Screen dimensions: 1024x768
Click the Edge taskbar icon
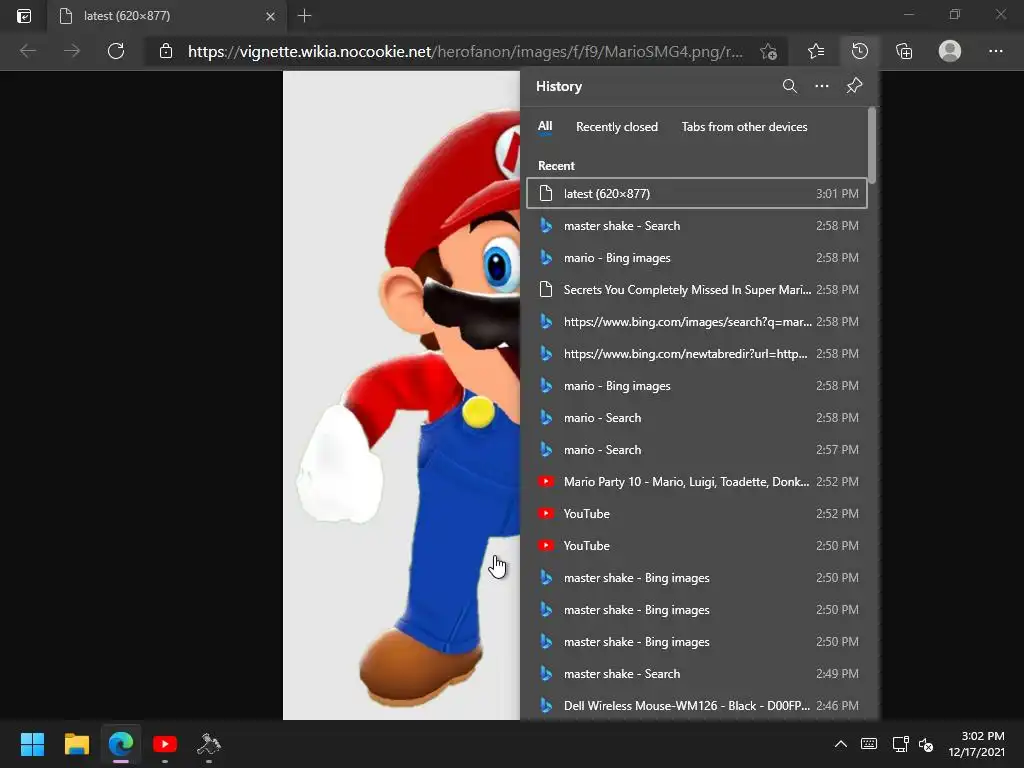pyautogui.click(x=121, y=744)
